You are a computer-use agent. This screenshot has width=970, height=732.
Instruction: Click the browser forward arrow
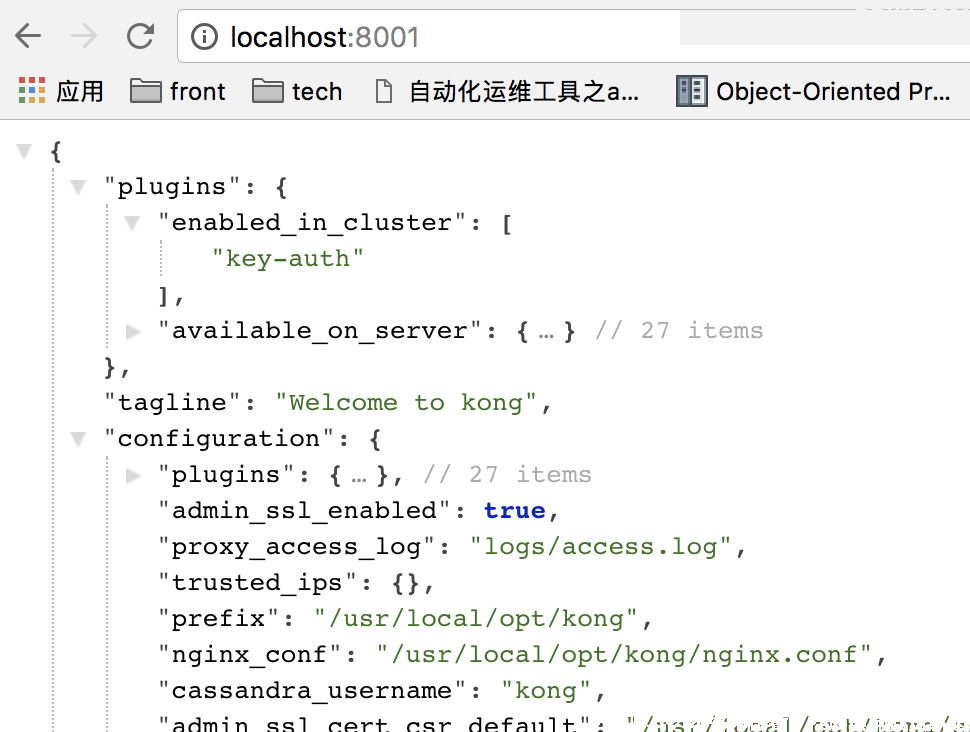point(84,36)
